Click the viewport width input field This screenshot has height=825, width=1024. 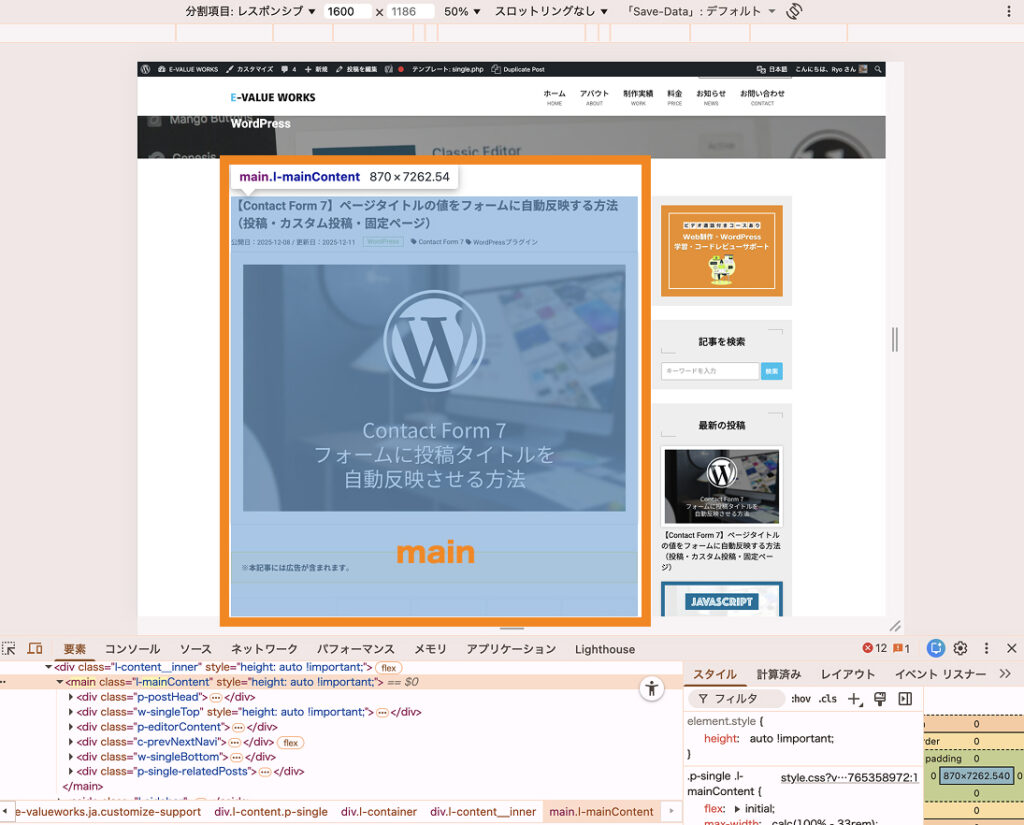click(x=347, y=11)
